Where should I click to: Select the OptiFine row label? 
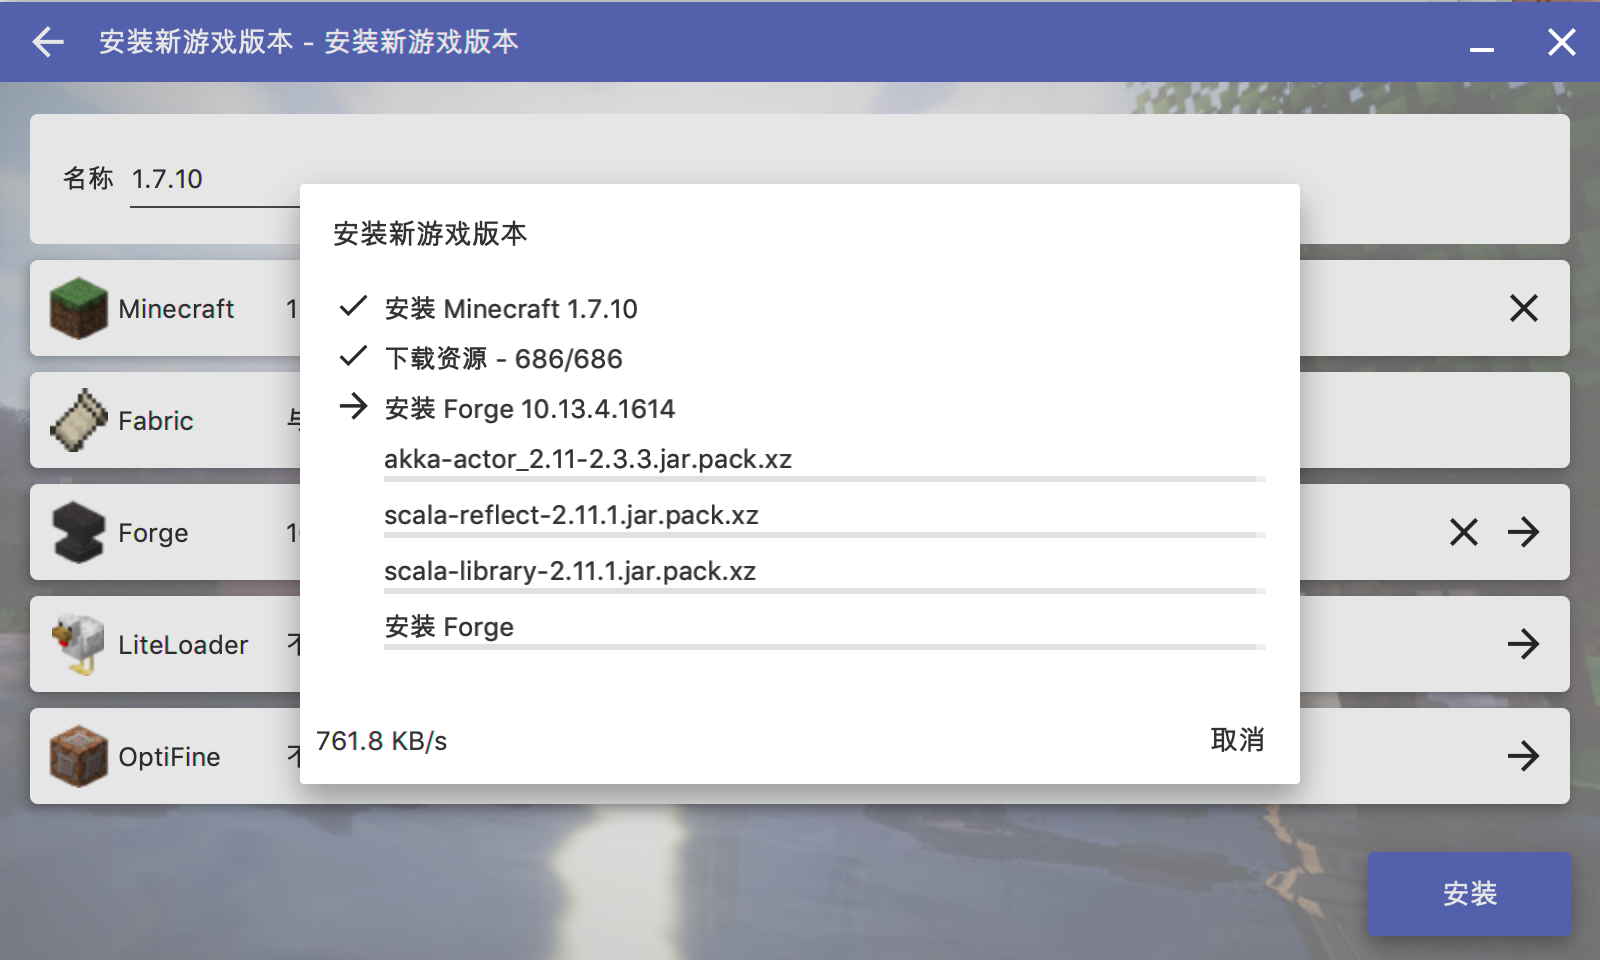(169, 757)
